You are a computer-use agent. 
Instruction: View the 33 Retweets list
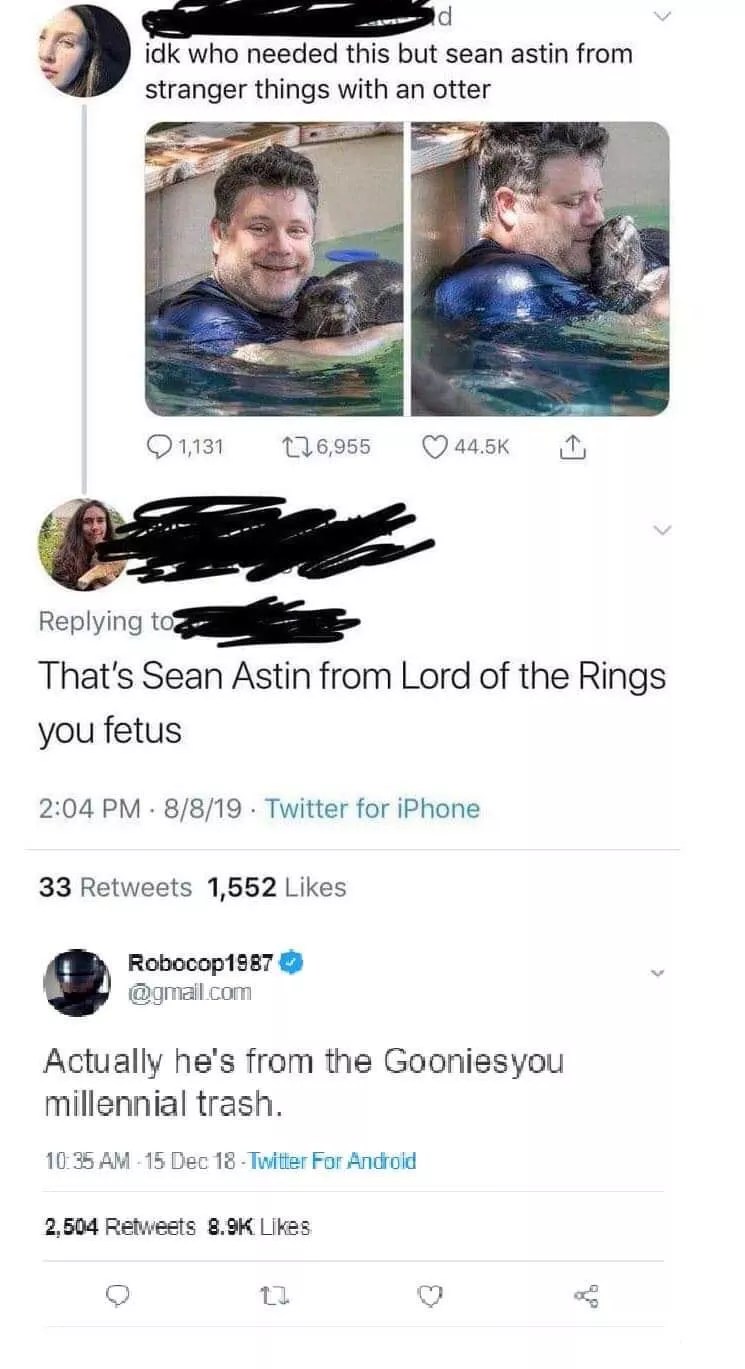coord(115,887)
